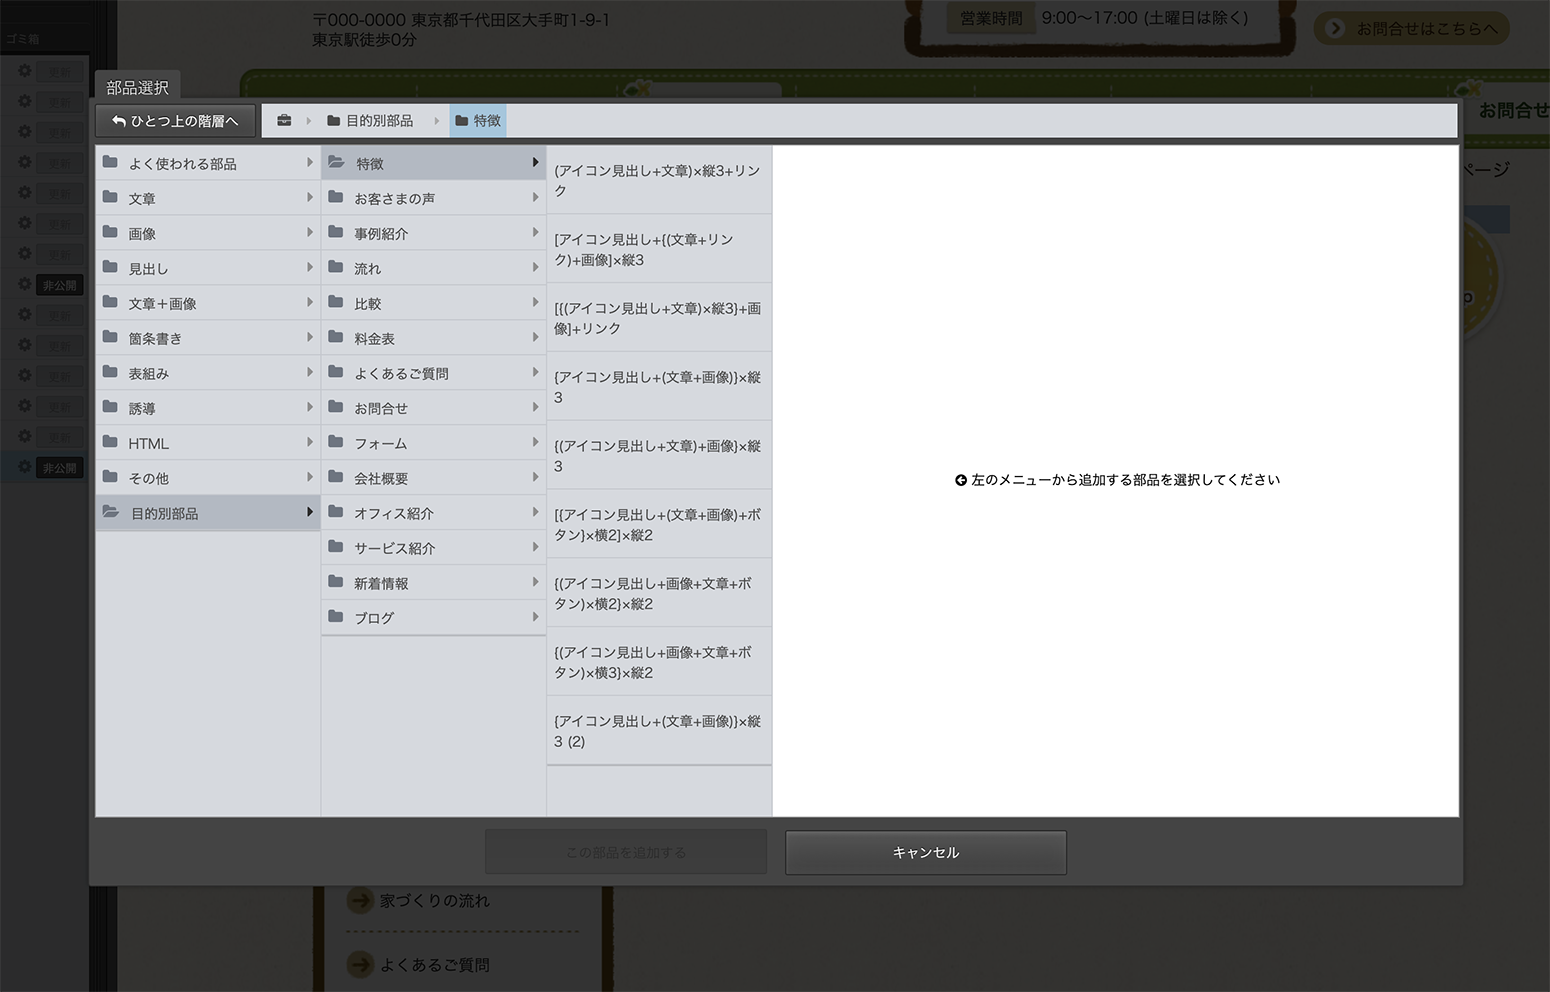Select 目的別部品 in the breadcrumb
1550x992 pixels.
coord(370,121)
